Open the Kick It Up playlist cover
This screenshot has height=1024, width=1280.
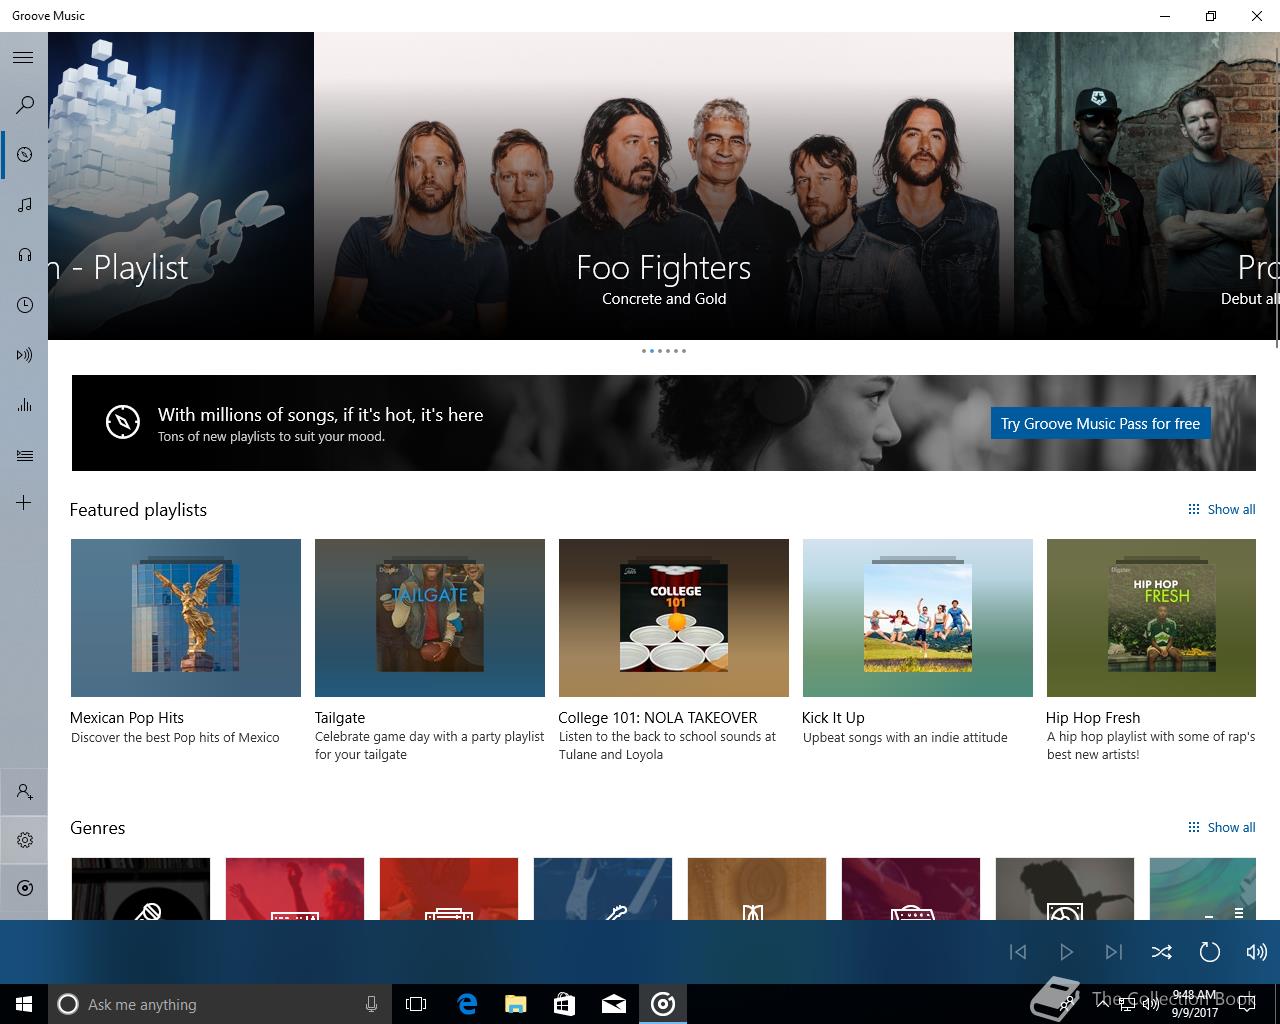(918, 618)
